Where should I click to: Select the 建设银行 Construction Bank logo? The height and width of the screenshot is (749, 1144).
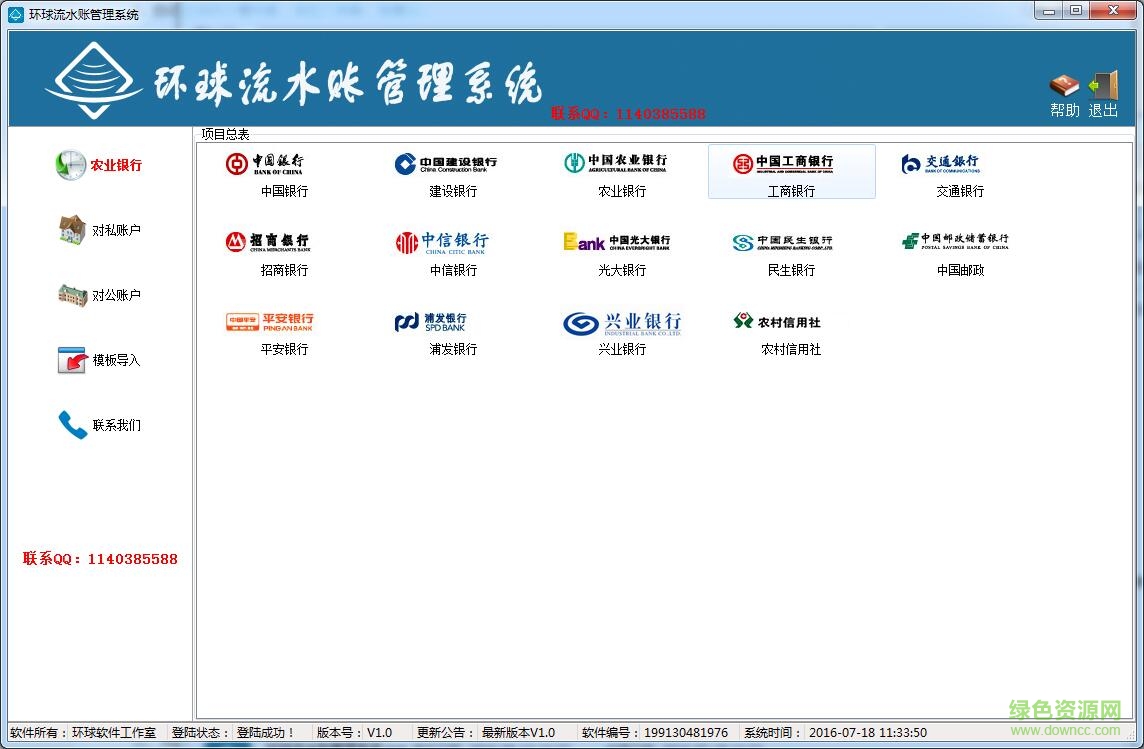[x=446, y=164]
